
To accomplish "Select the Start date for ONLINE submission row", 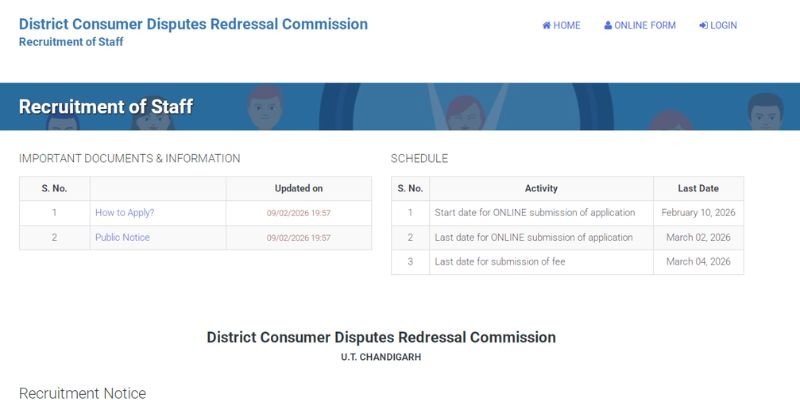I will click(x=535, y=213).
